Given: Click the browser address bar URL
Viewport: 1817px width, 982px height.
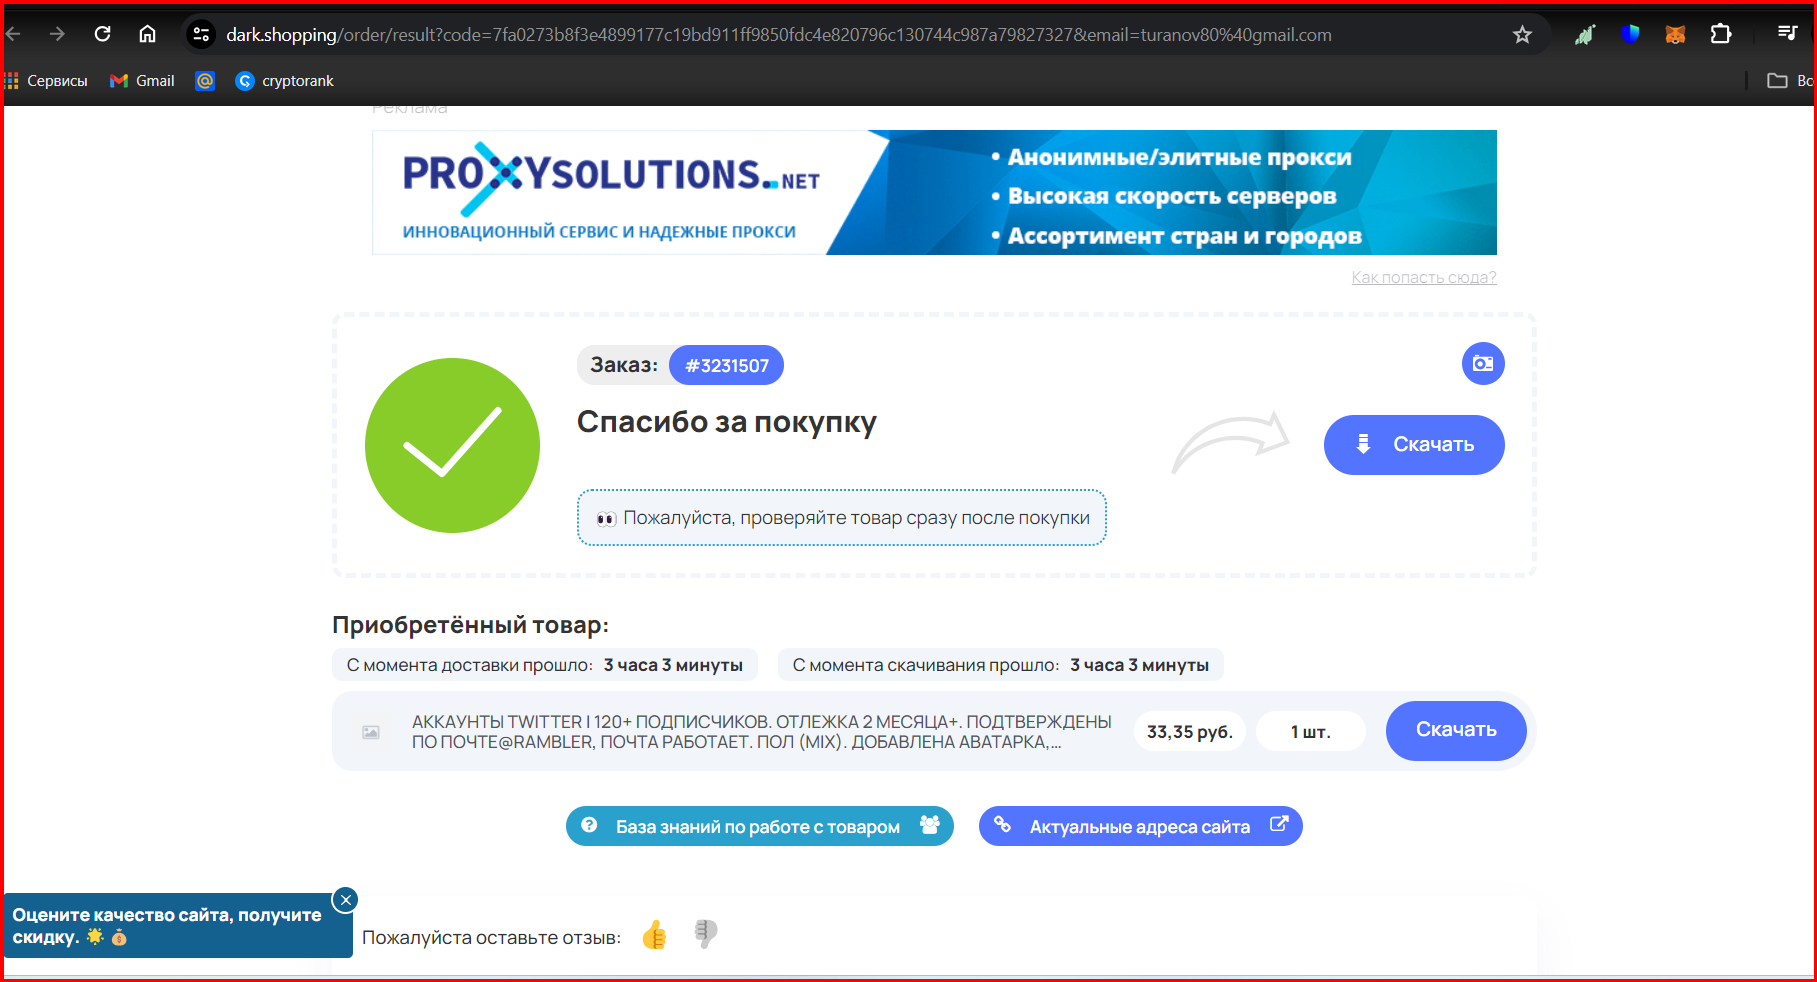Looking at the screenshot, I should pyautogui.click(x=779, y=35).
